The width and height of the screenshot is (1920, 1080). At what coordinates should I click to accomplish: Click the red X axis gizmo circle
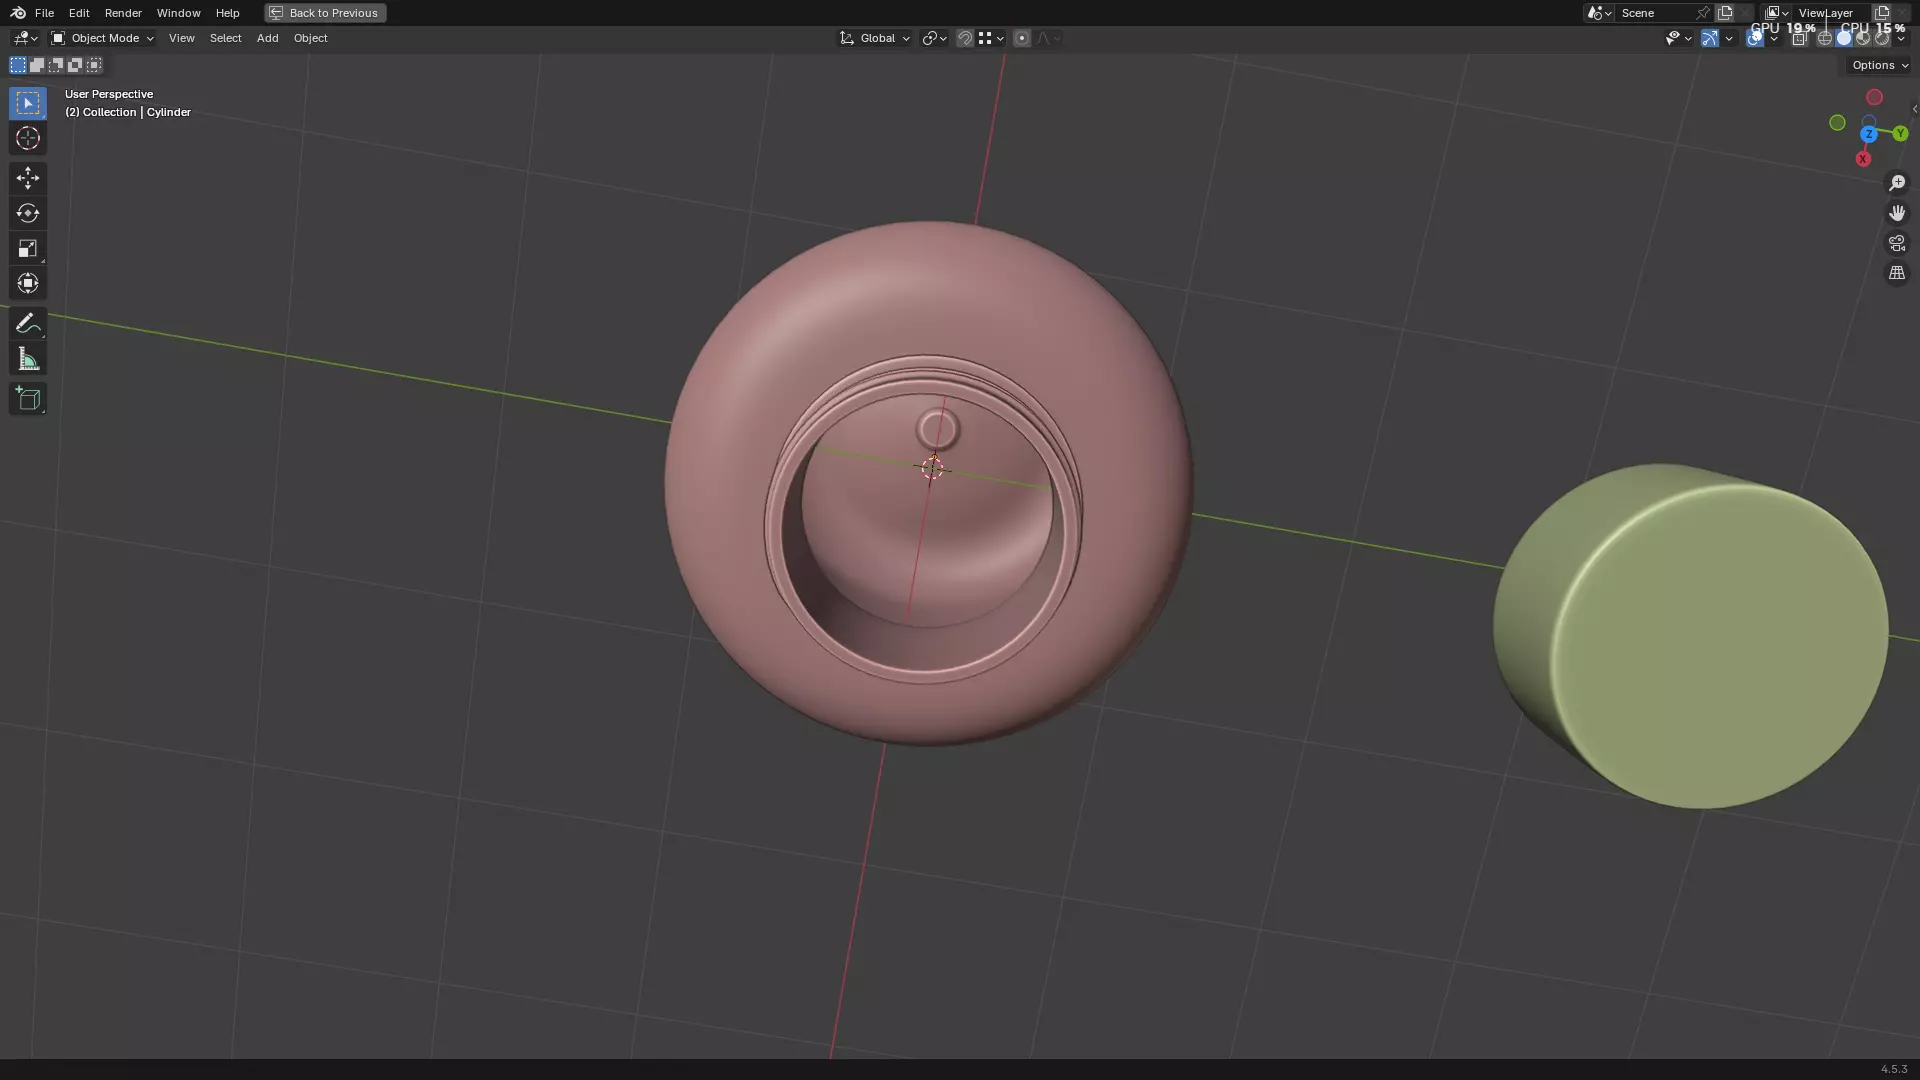click(1862, 159)
